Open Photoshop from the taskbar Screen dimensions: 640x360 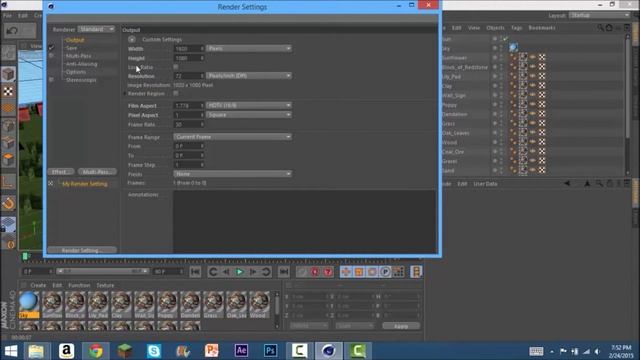pos(270,351)
